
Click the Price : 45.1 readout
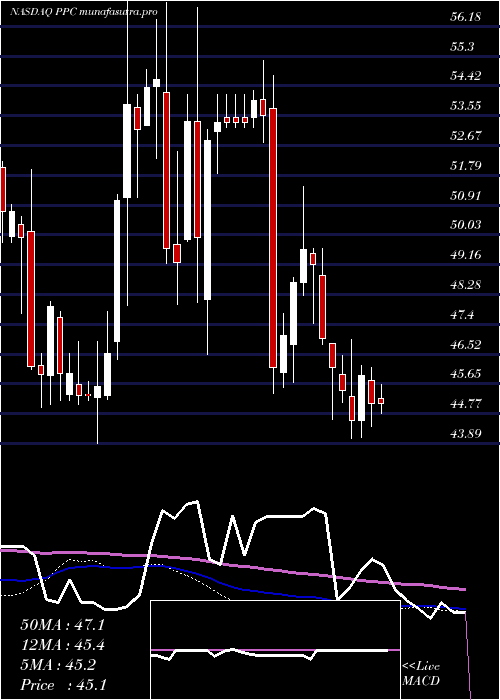(x=63, y=684)
